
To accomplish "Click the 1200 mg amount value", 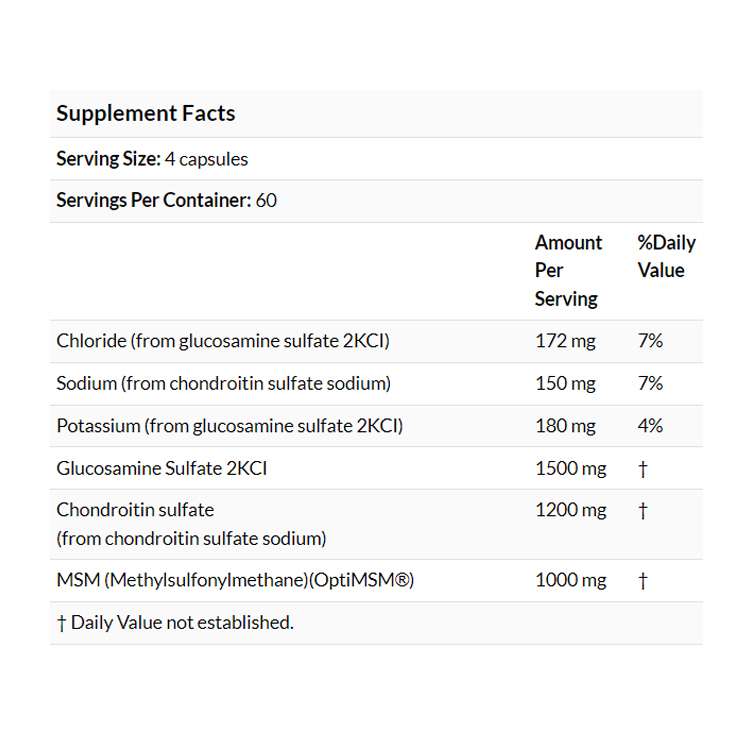I will (570, 510).
